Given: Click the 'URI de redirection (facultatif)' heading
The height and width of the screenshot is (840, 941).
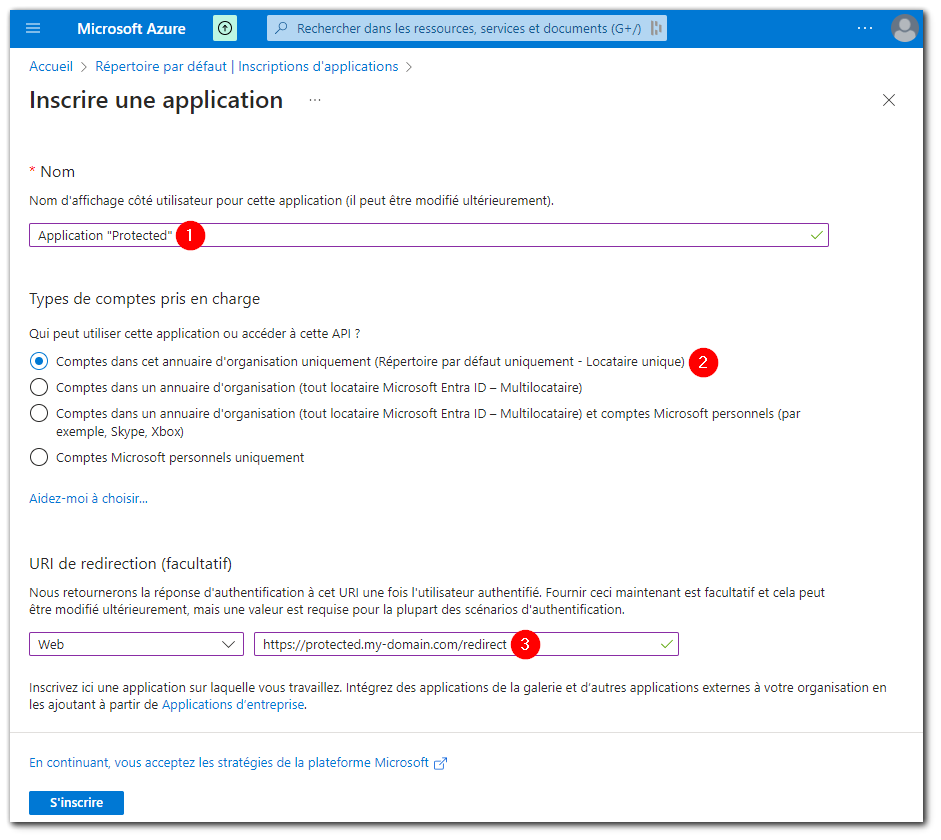Looking at the screenshot, I should click(130, 564).
